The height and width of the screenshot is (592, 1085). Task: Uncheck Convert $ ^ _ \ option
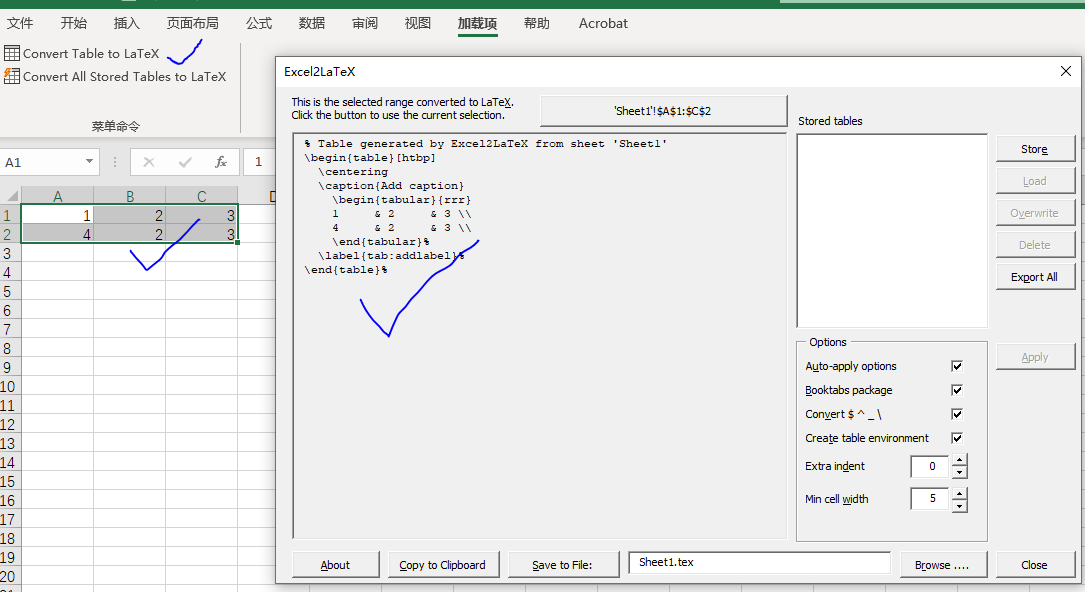[956, 414]
